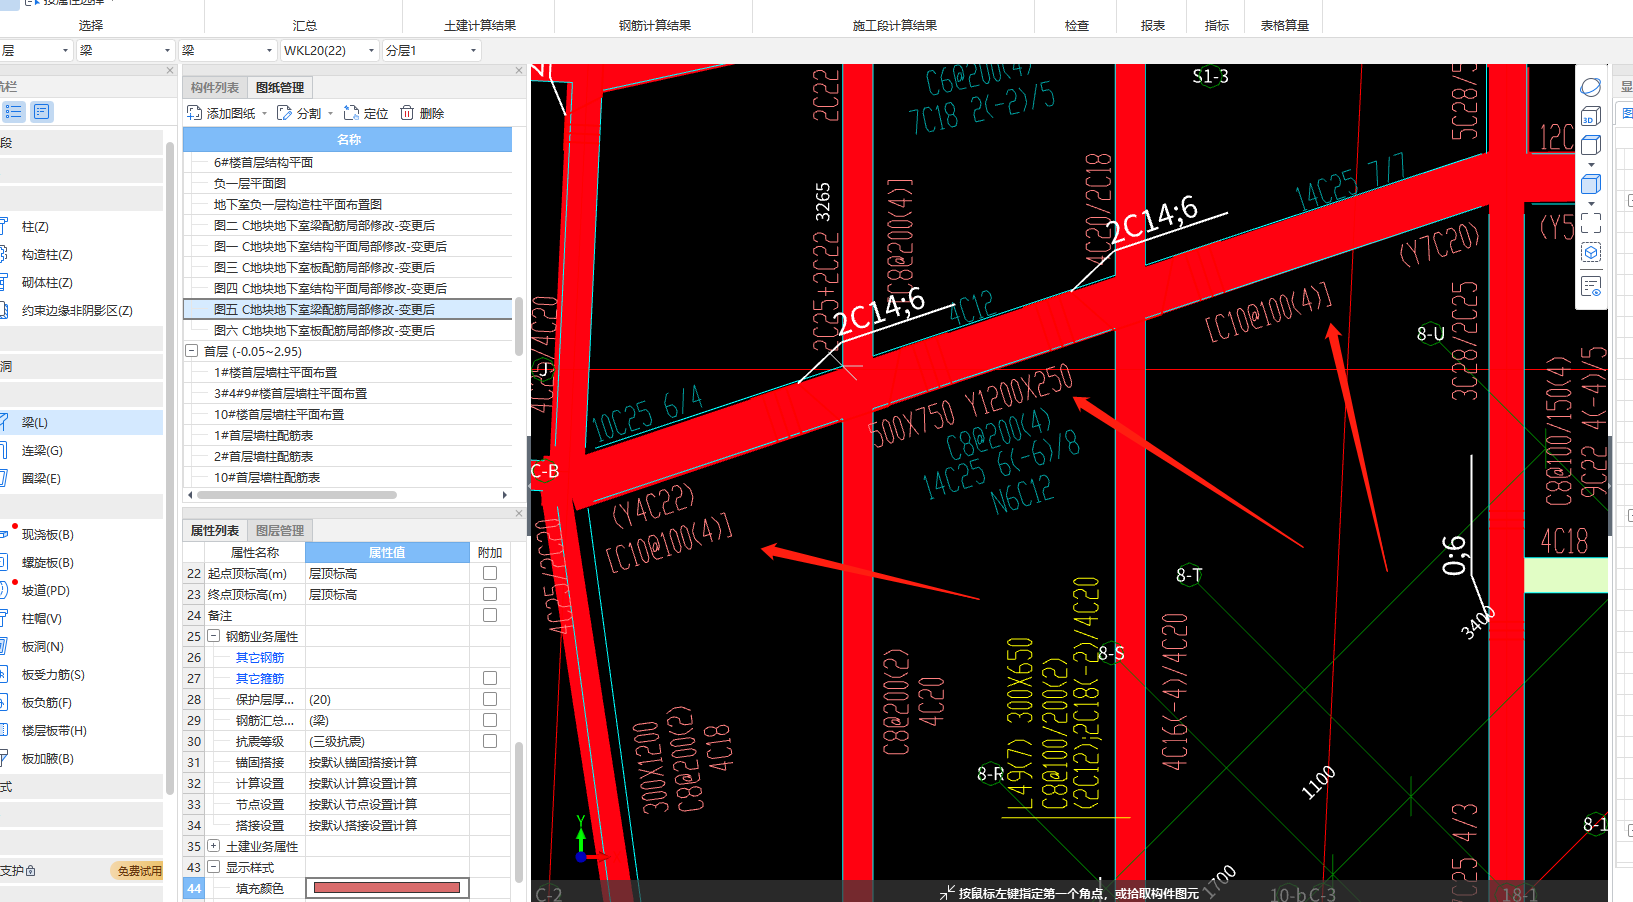Collapse the 显示样式 group
Screen dimensions: 1633x902
pyautogui.click(x=214, y=867)
